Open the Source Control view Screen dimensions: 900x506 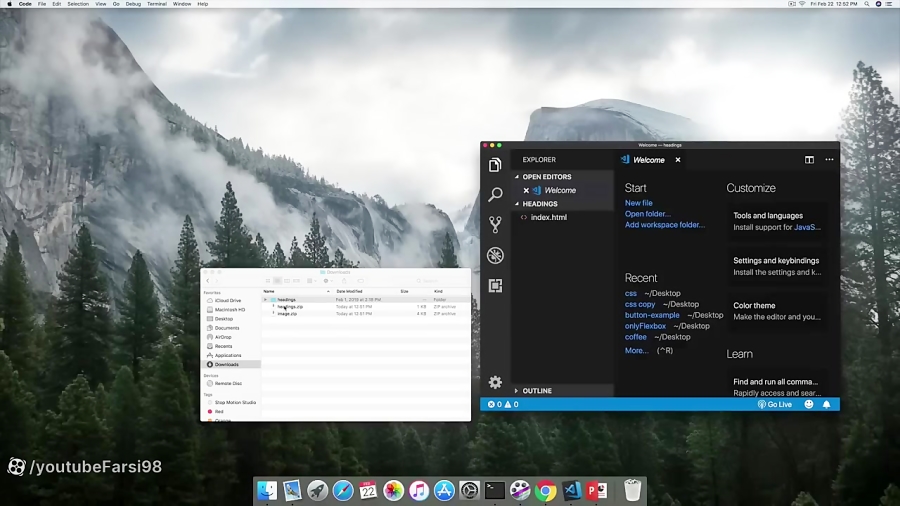[495, 225]
